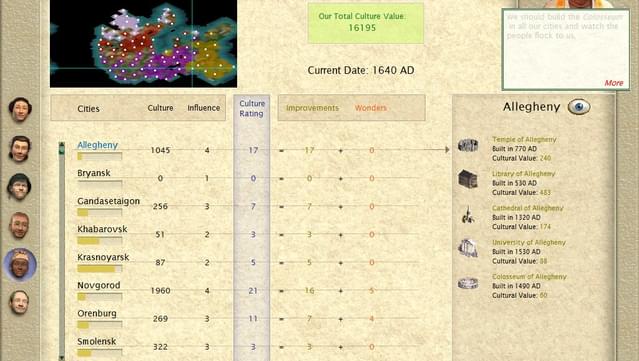Click the Colosseum of Allegheny building icon
639x361 pixels.
coord(468,283)
